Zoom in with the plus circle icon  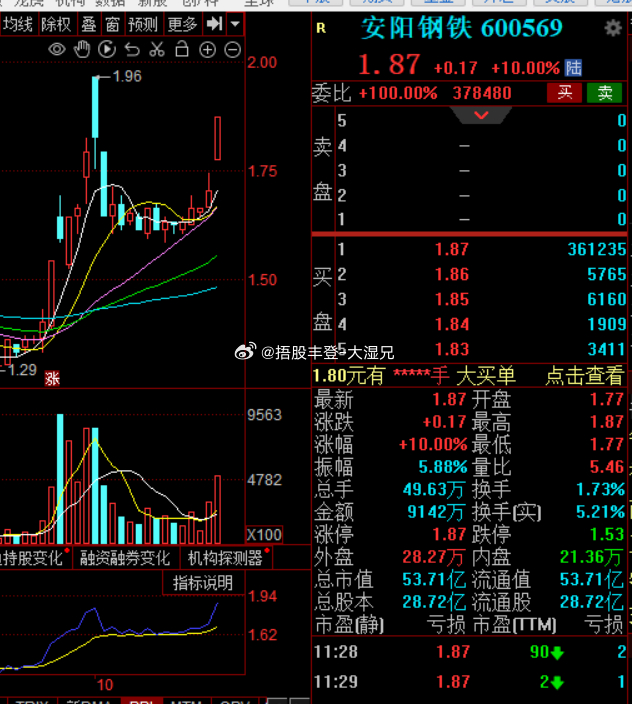pos(207,49)
